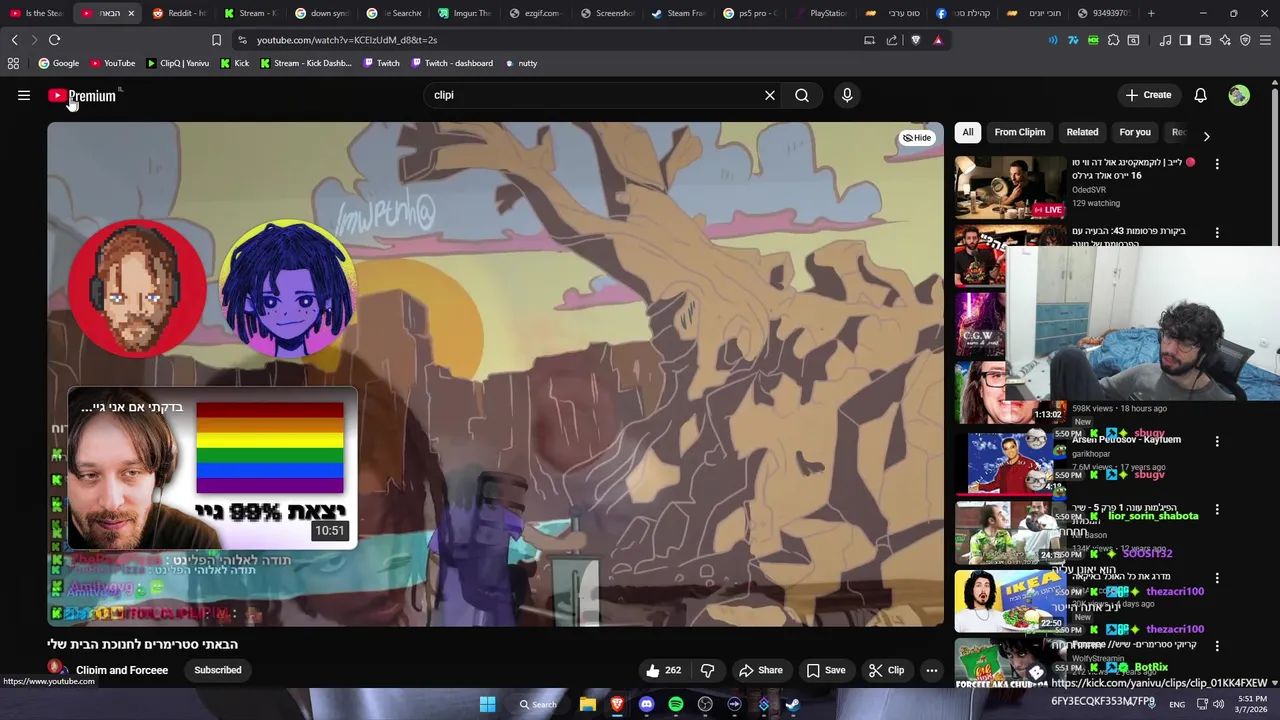The height and width of the screenshot is (720, 1280).
Task: Go back in the browser
Action: 14,40
